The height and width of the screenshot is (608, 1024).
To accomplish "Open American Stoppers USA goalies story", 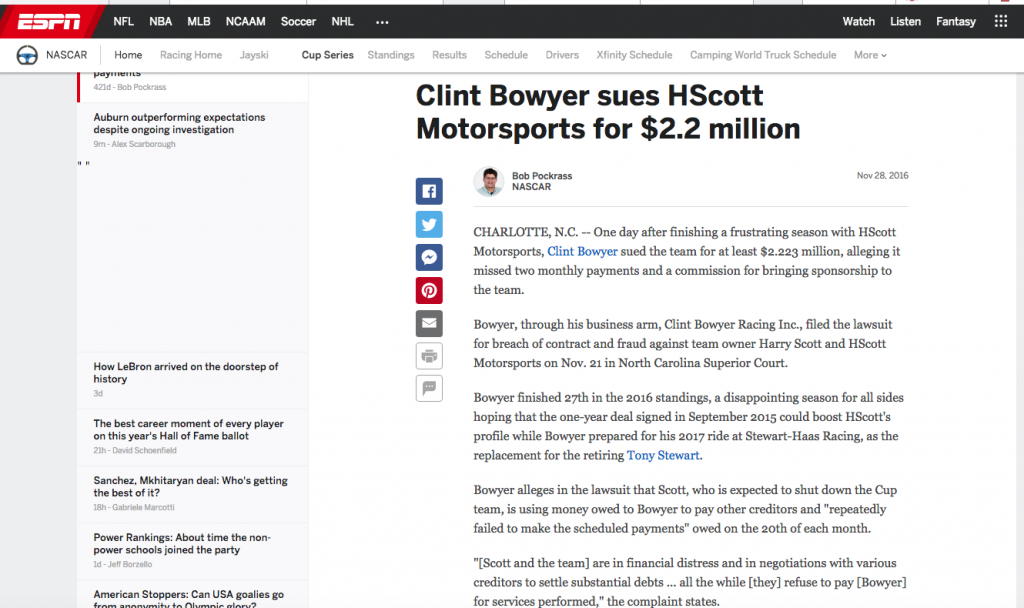I will (188, 599).
